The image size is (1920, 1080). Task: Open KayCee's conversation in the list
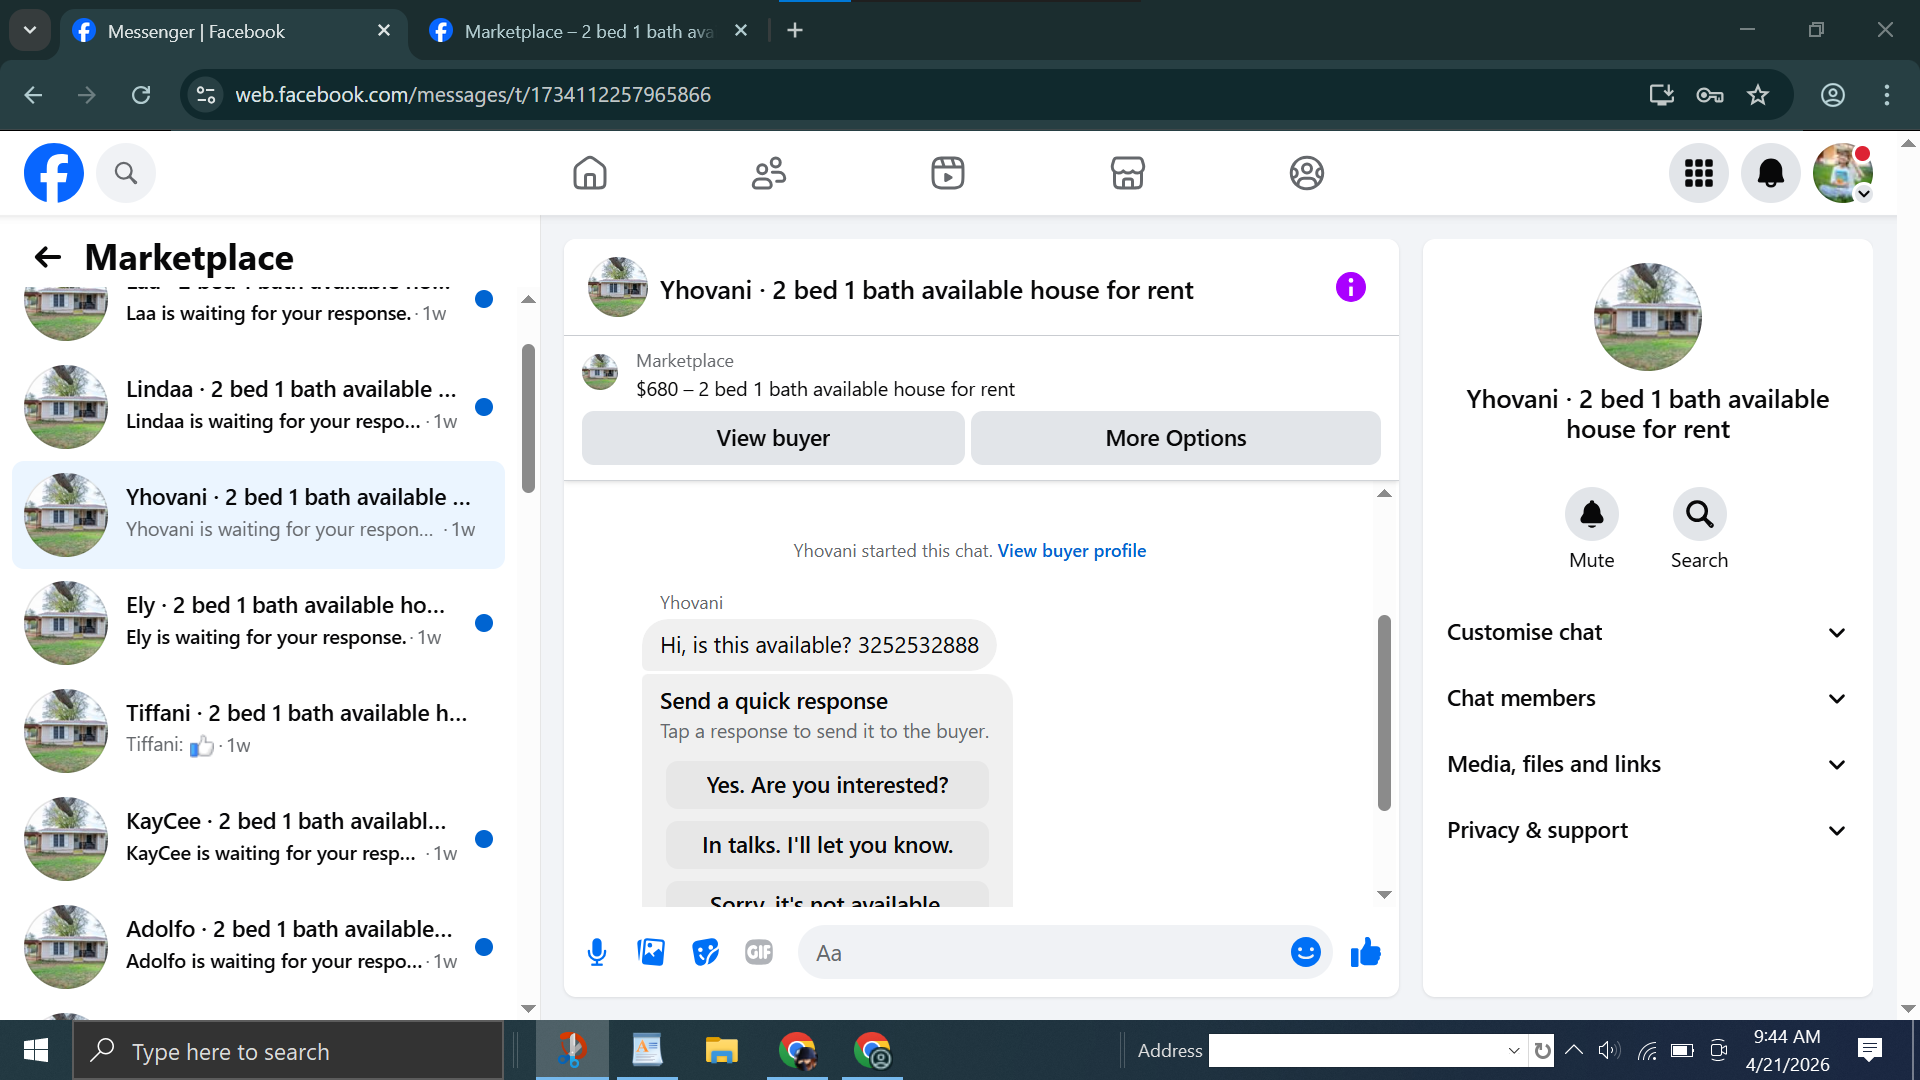260,839
